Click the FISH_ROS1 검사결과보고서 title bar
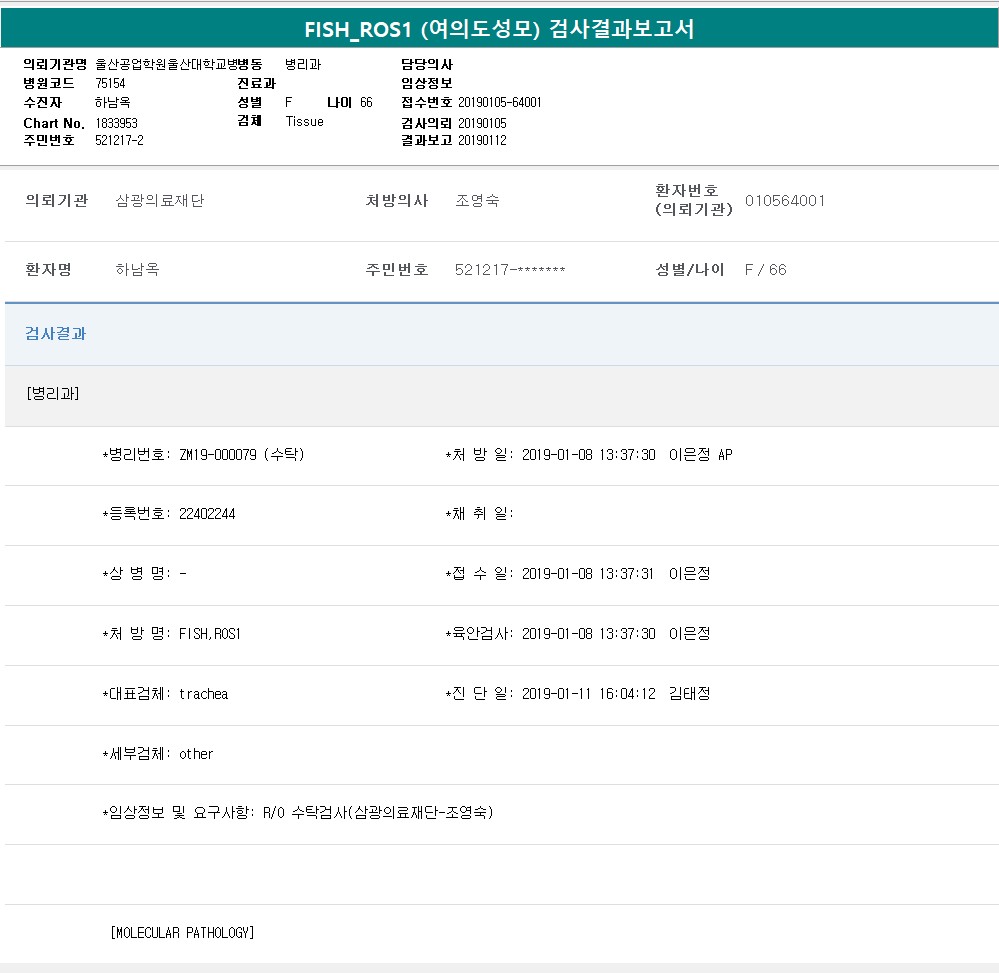The height and width of the screenshot is (973, 999). coord(499,30)
